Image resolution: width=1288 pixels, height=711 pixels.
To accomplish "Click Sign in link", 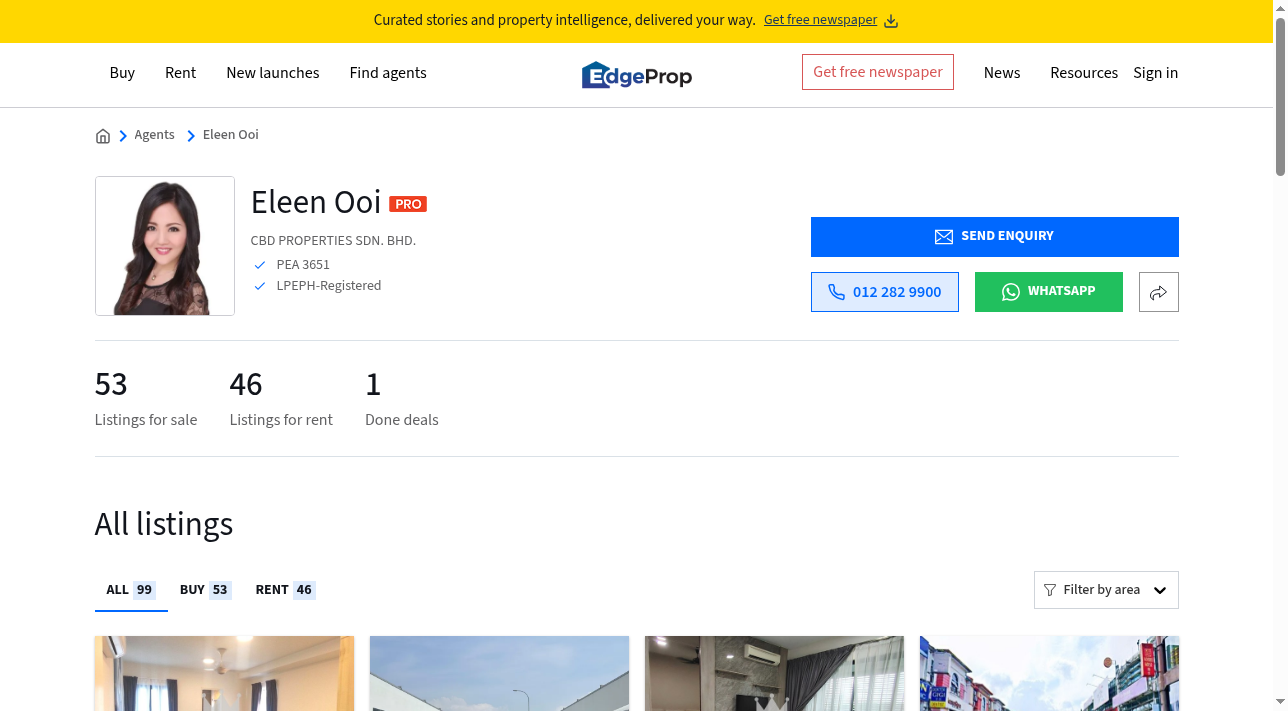I will tap(1156, 73).
